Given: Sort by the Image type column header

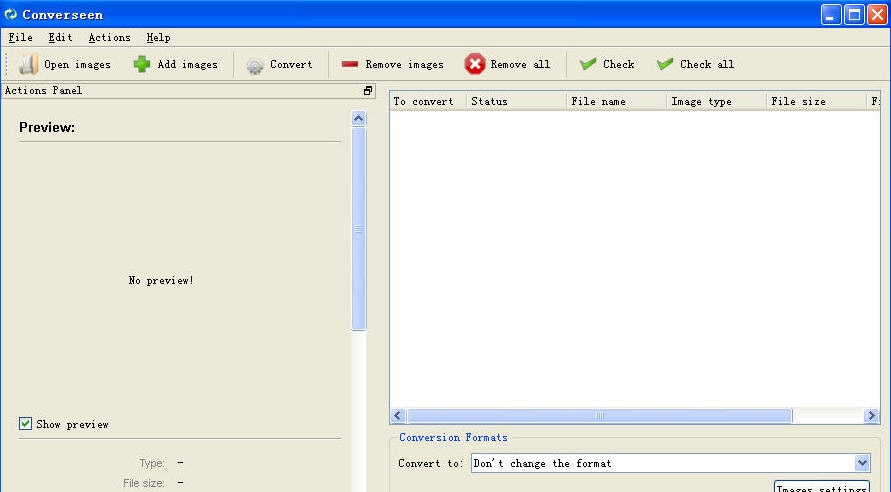Looking at the screenshot, I should coord(716,101).
